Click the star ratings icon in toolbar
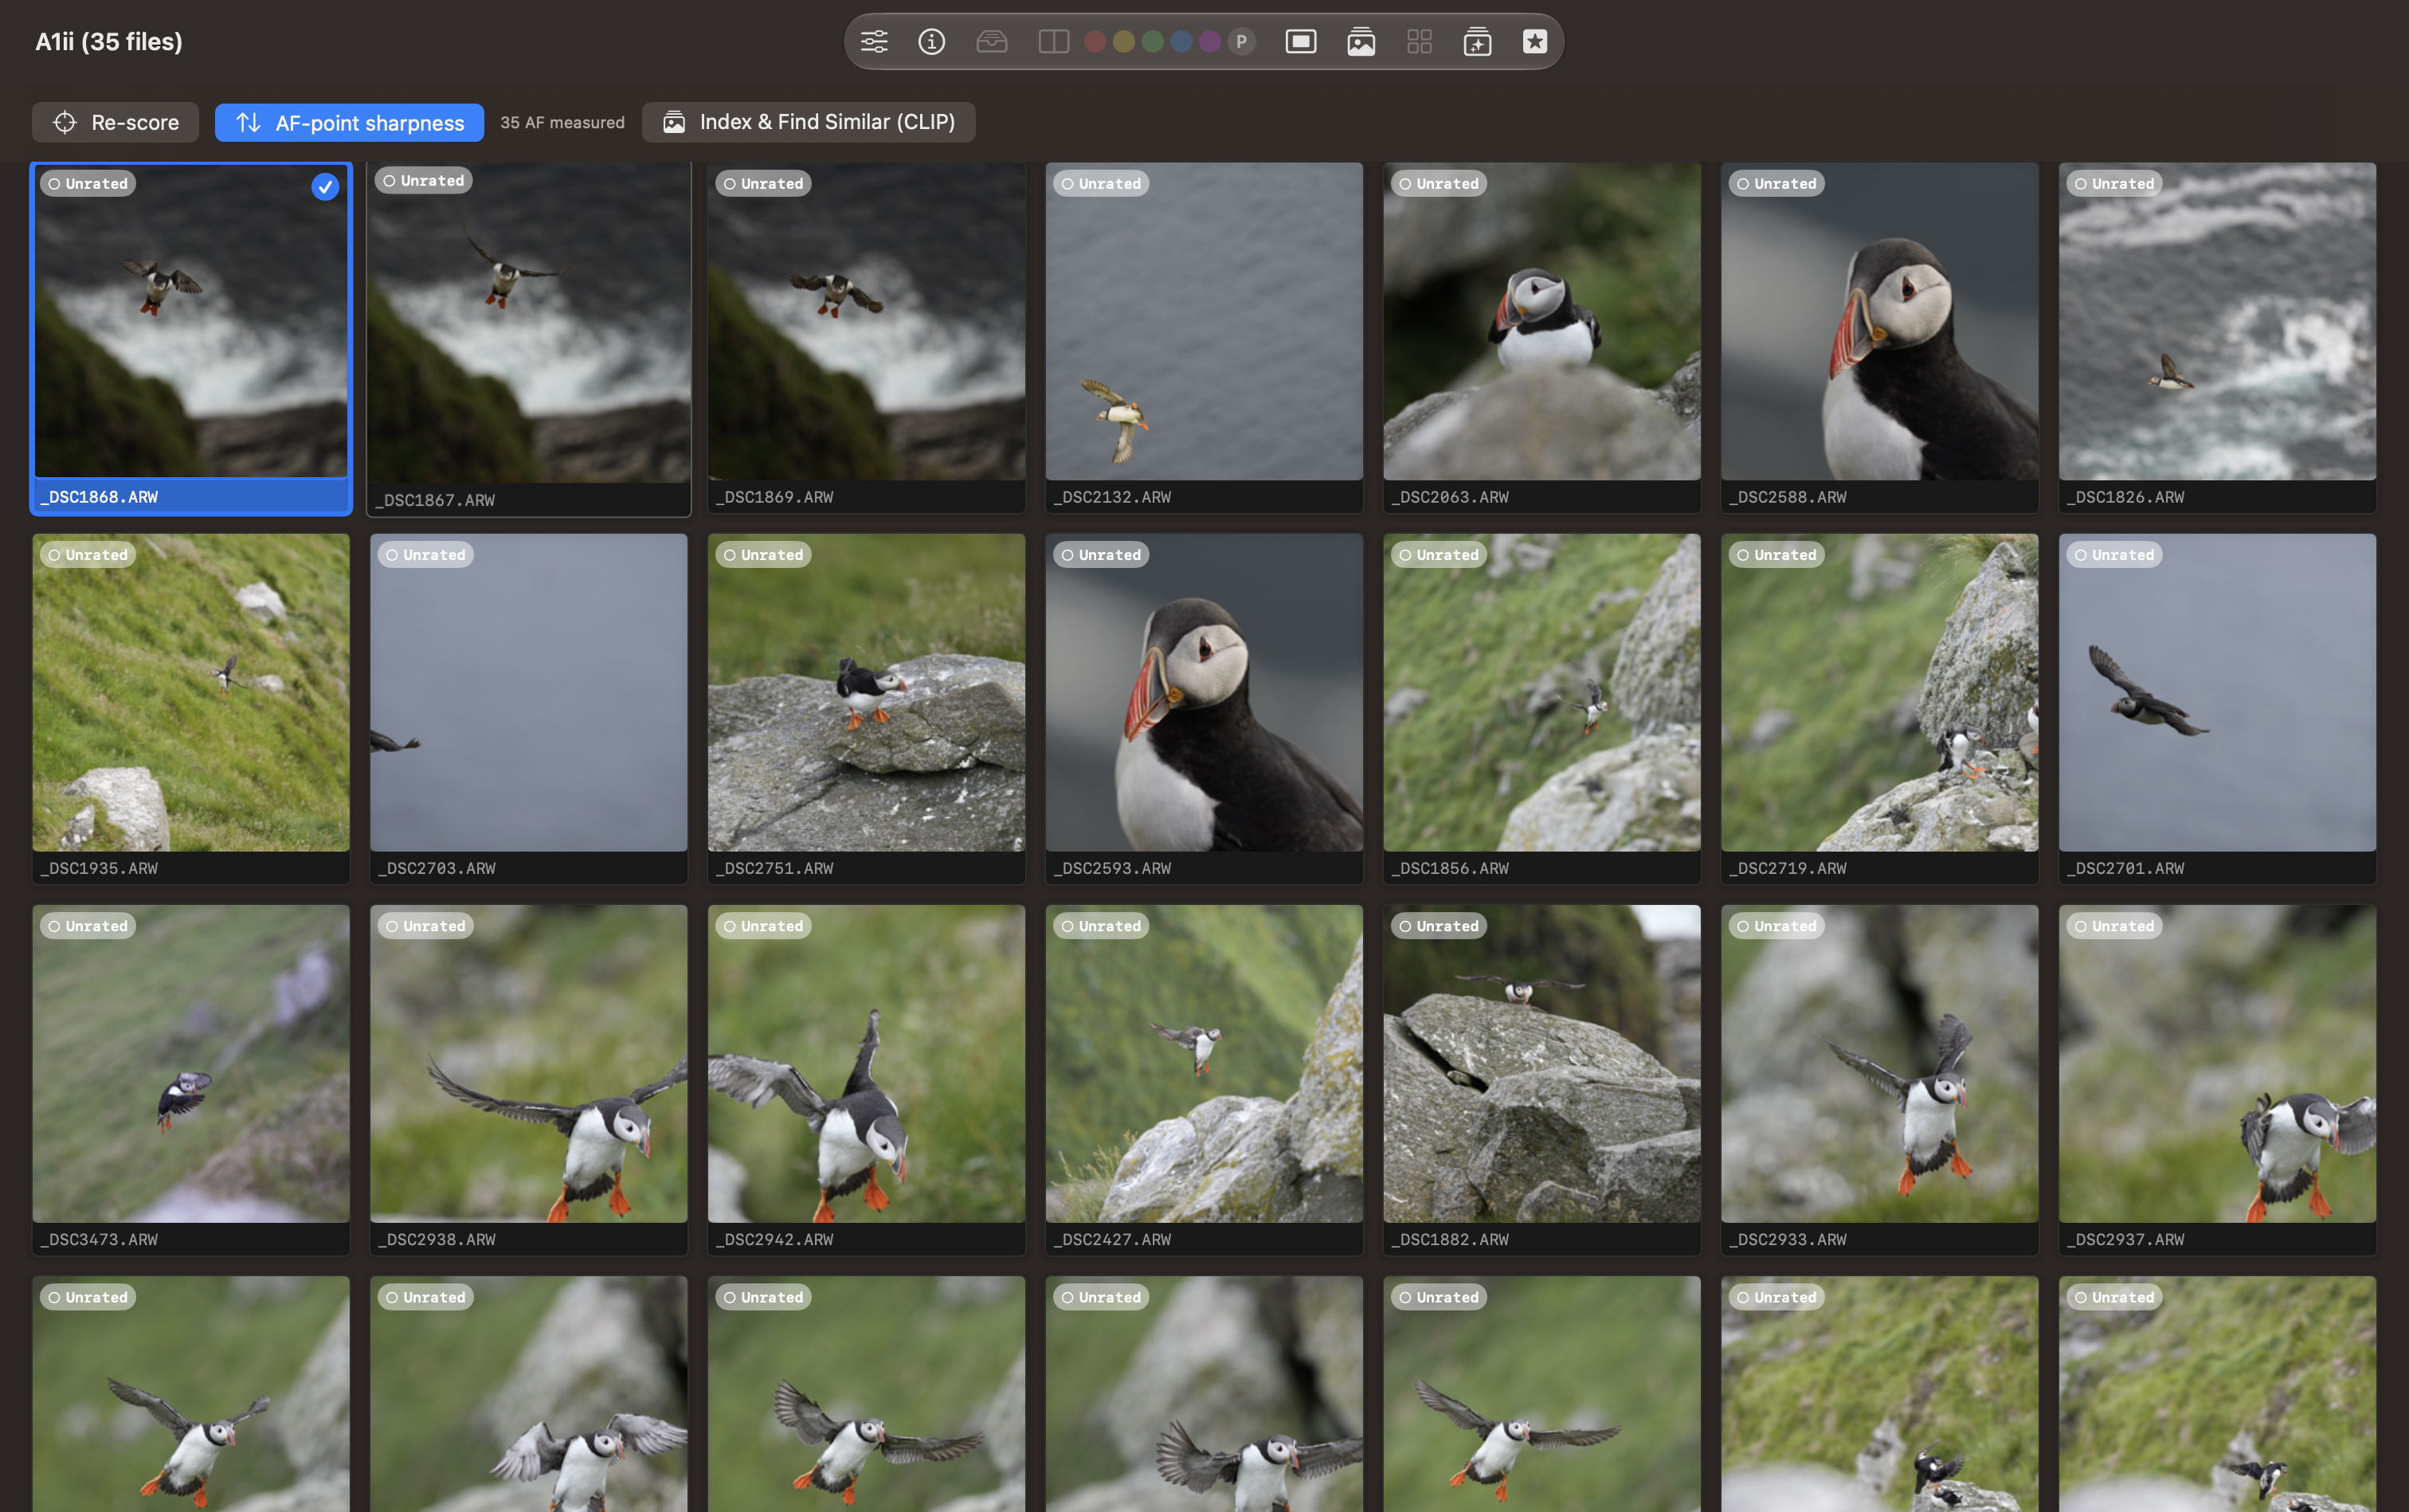The height and width of the screenshot is (1512, 2409). (x=1535, y=42)
